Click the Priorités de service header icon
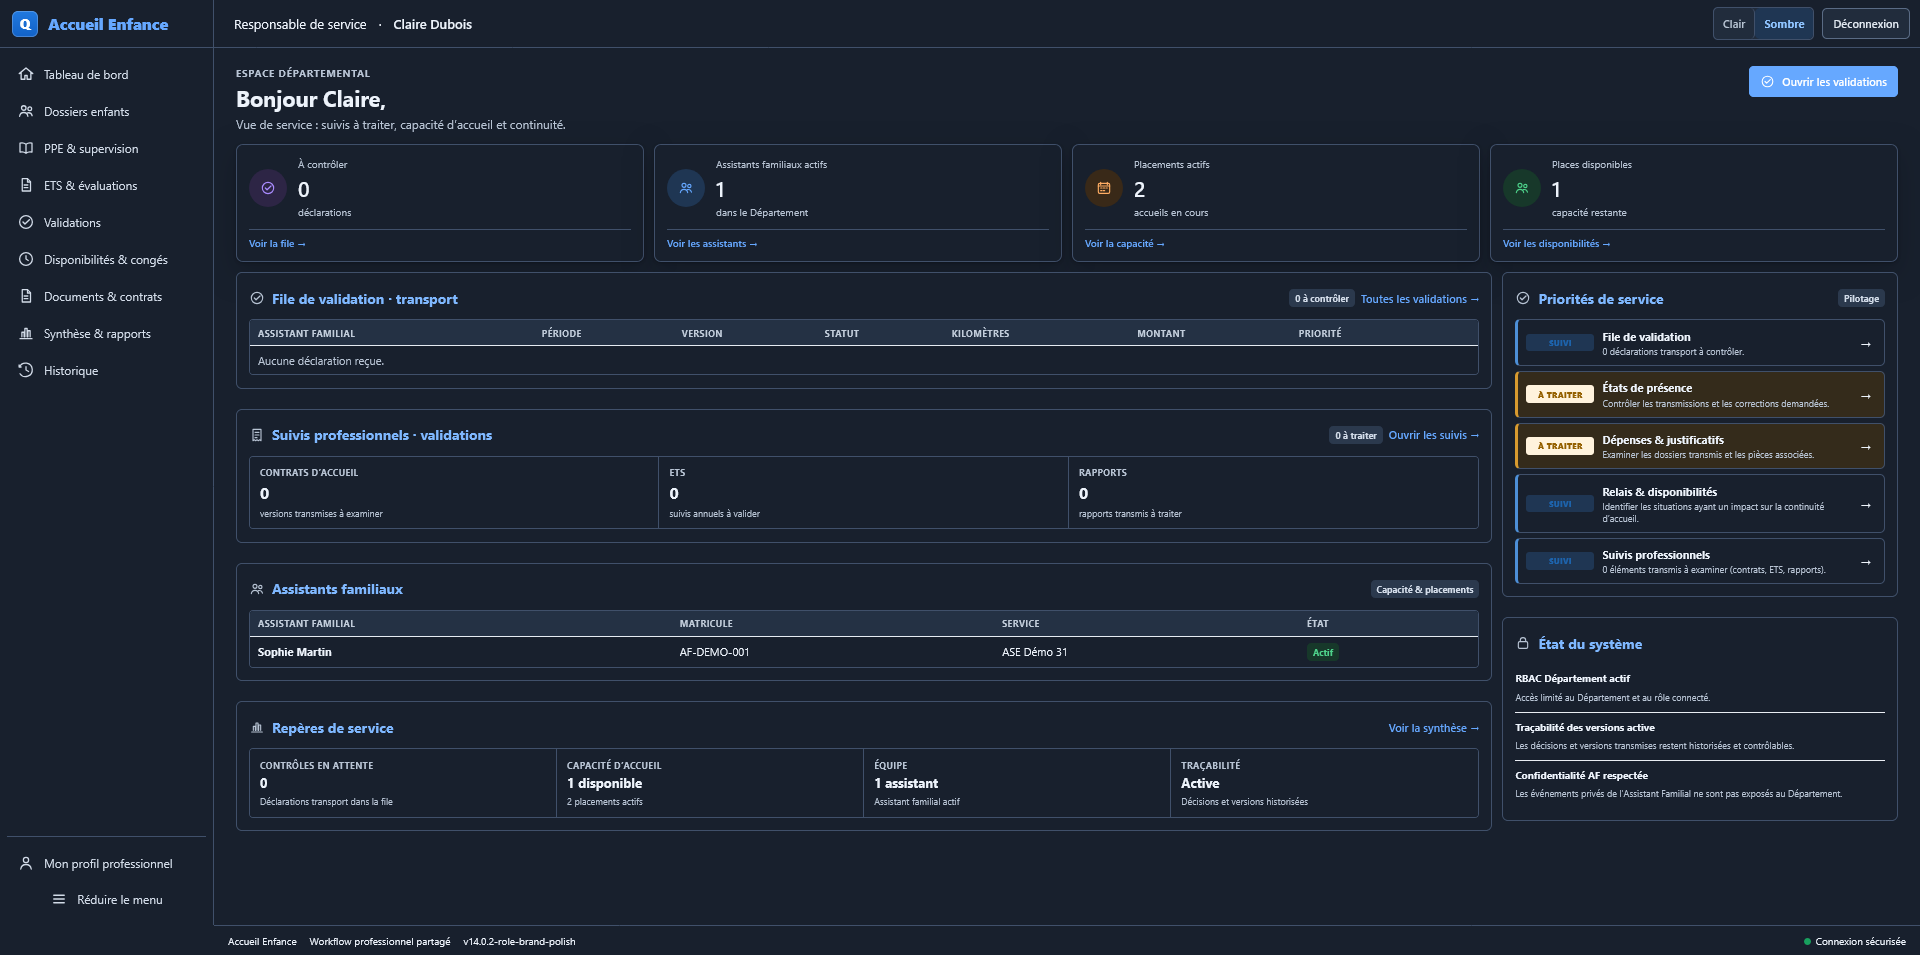Viewport: 1920px width, 955px height. pyautogui.click(x=1523, y=298)
